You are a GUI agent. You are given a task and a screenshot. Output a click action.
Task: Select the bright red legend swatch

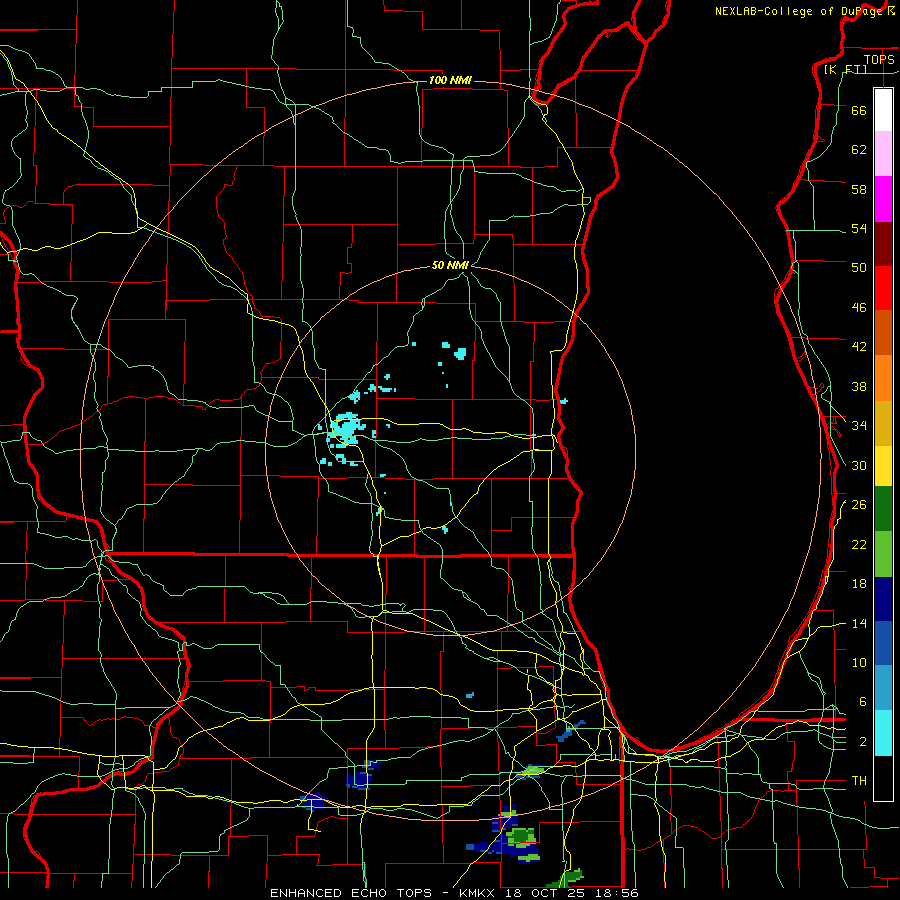pos(883,288)
